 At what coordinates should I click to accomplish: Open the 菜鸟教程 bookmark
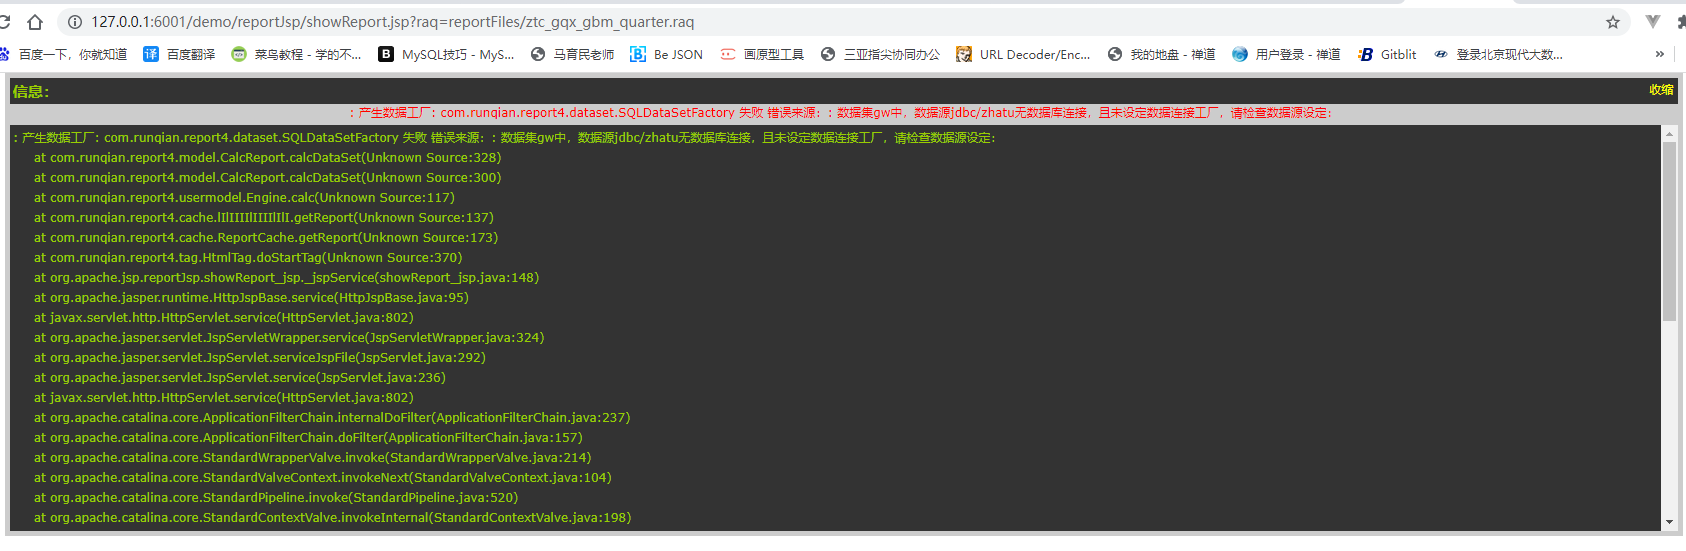pos(296,55)
